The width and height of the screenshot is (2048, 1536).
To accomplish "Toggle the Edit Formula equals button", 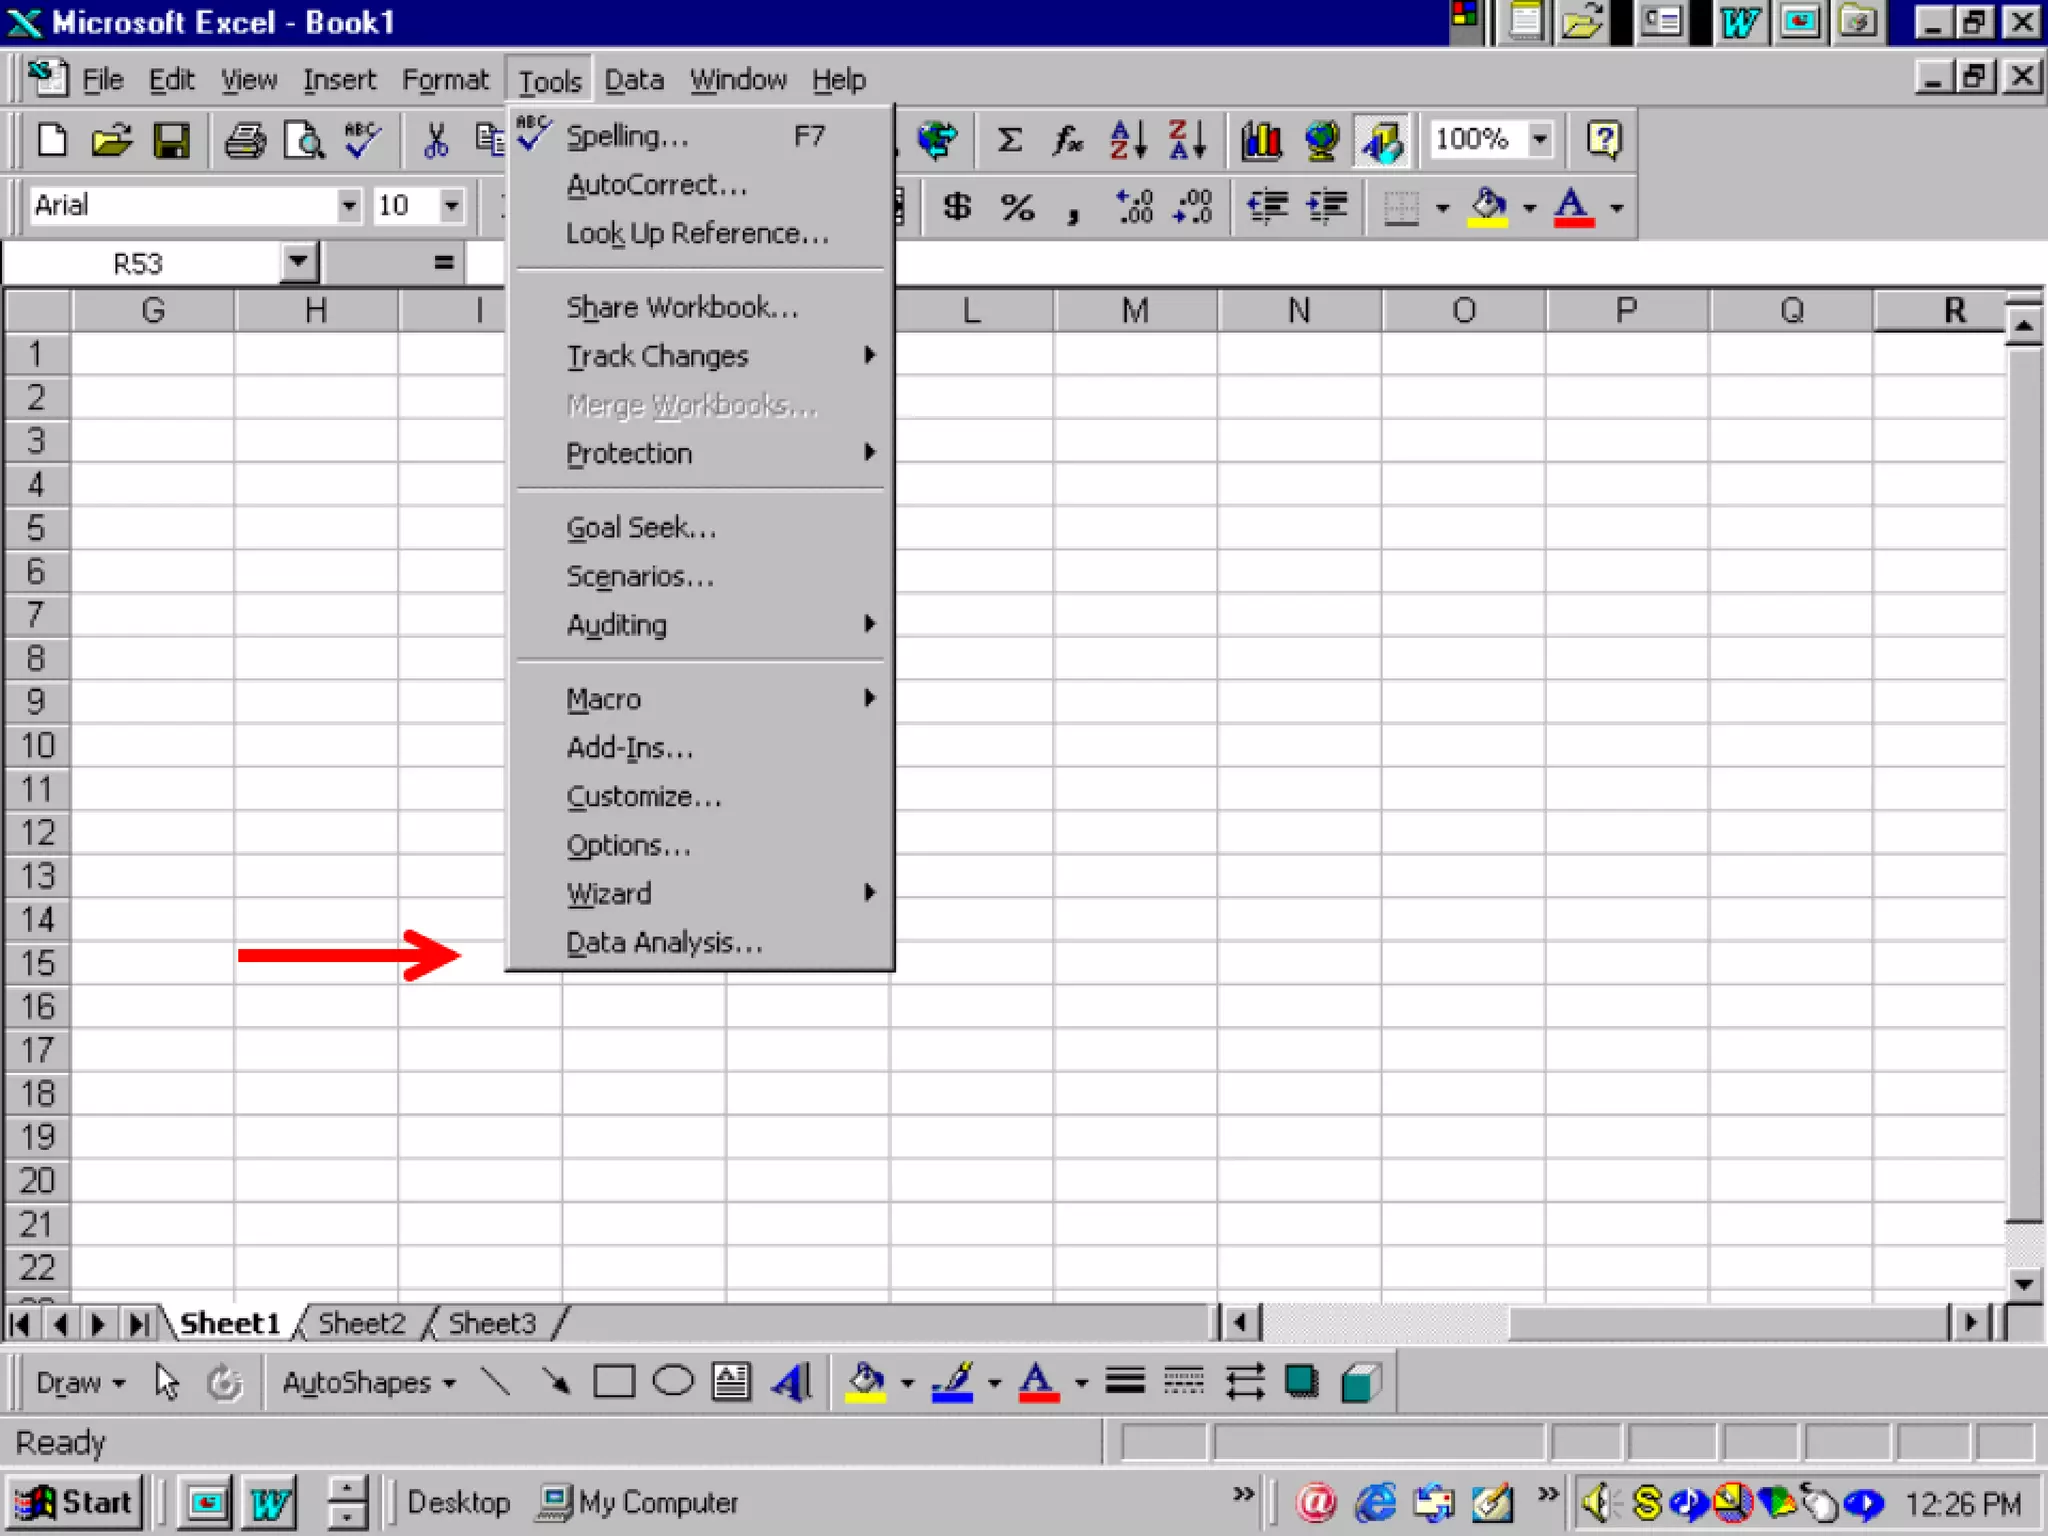I will (444, 263).
